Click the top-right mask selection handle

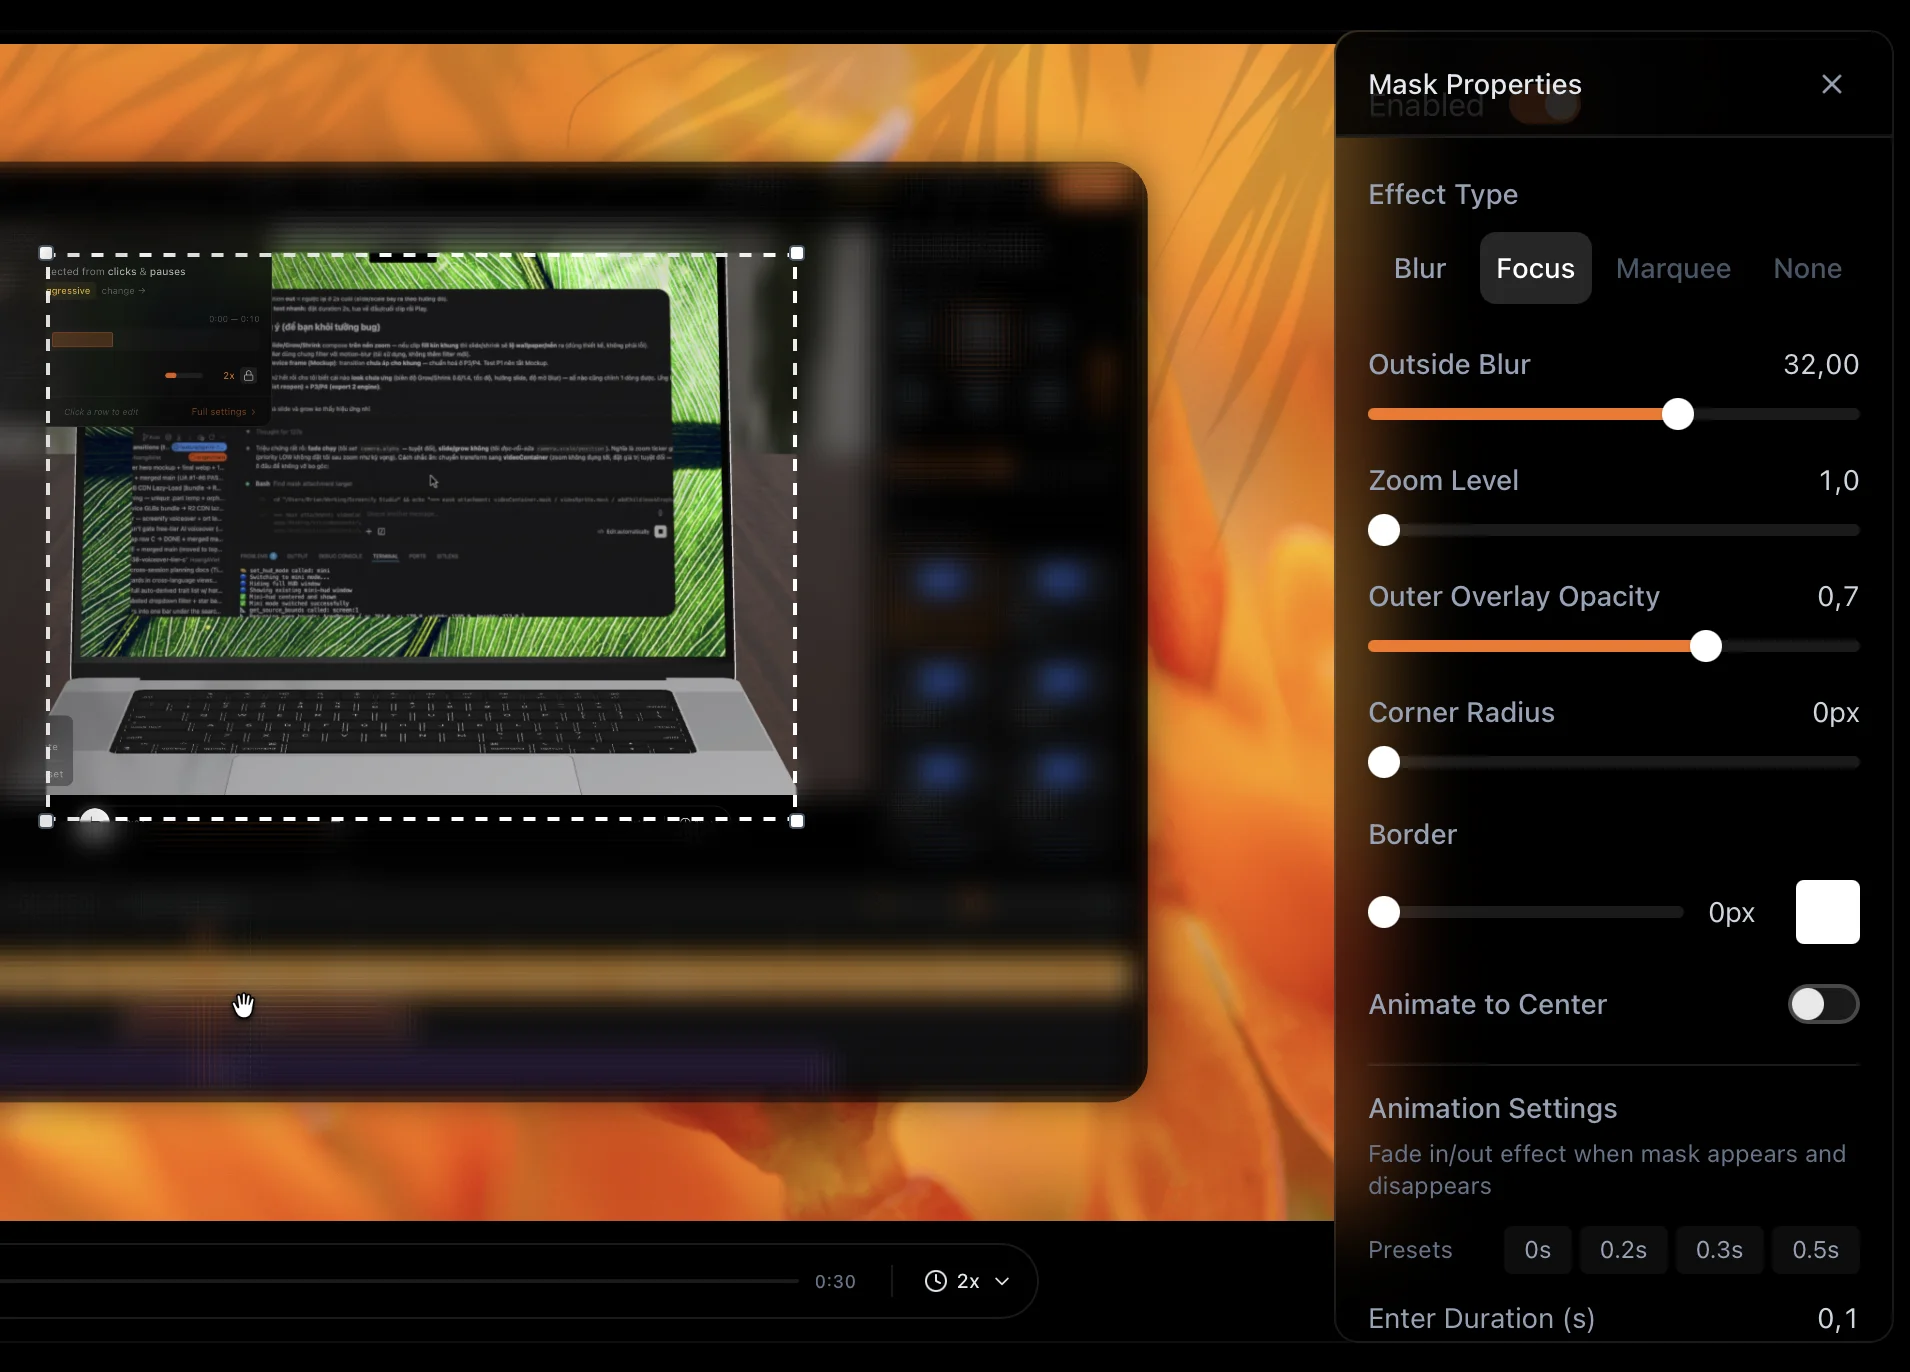pyautogui.click(x=797, y=254)
